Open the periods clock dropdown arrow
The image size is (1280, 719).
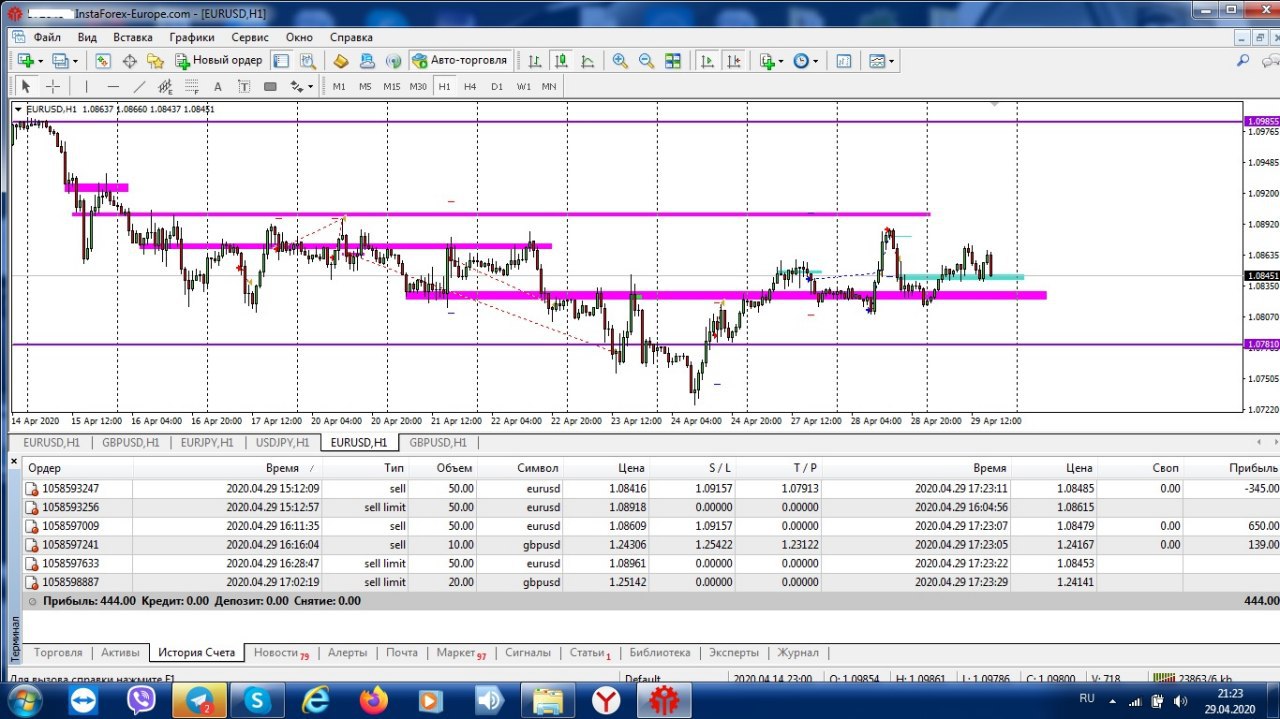pyautogui.click(x=816, y=61)
